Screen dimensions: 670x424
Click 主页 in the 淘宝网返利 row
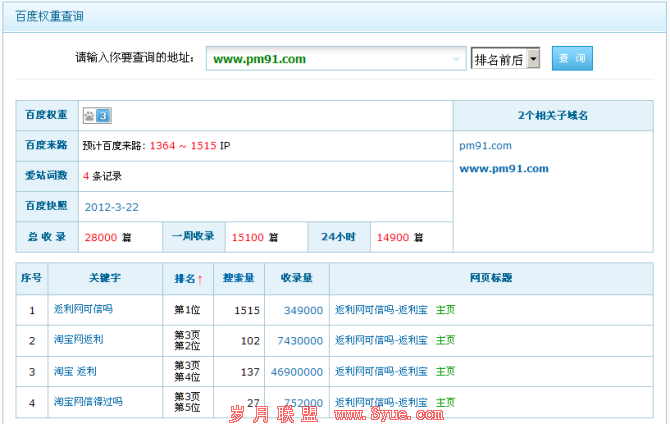(x=445, y=340)
